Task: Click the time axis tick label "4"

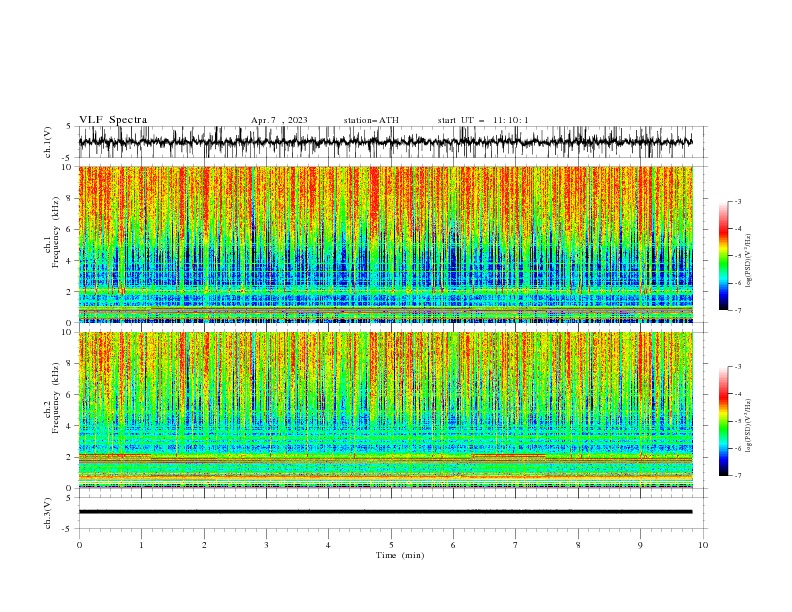Action: coord(328,545)
